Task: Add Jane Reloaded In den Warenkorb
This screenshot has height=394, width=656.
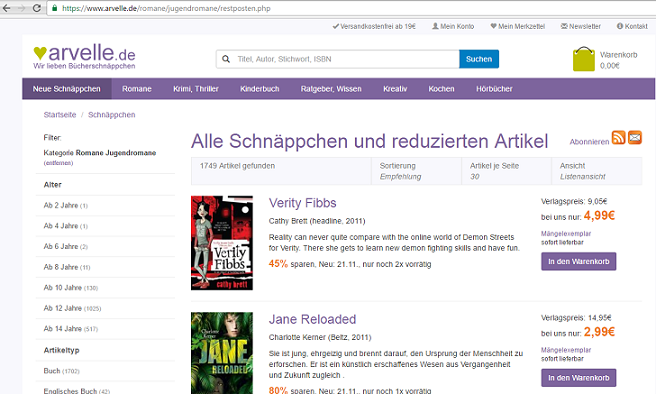Action: coord(579,378)
